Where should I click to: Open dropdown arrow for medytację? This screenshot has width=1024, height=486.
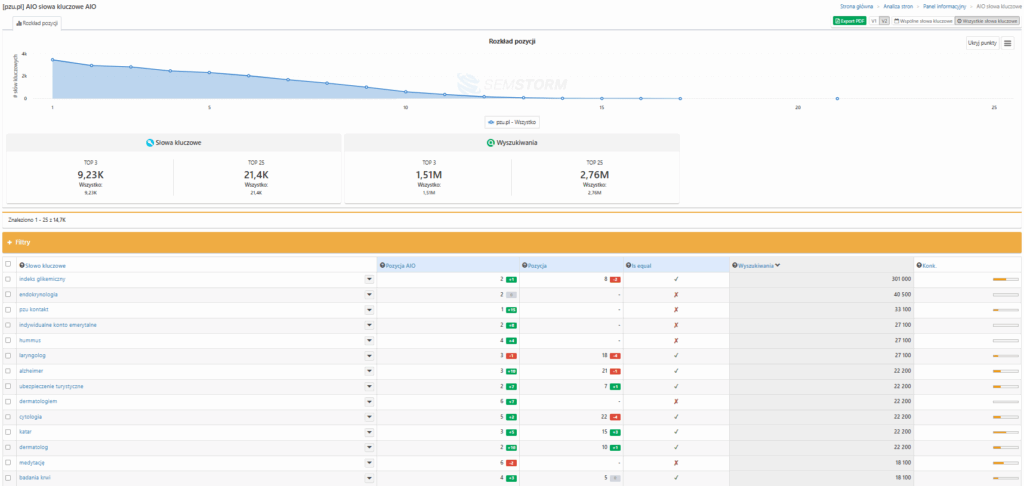coord(369,462)
